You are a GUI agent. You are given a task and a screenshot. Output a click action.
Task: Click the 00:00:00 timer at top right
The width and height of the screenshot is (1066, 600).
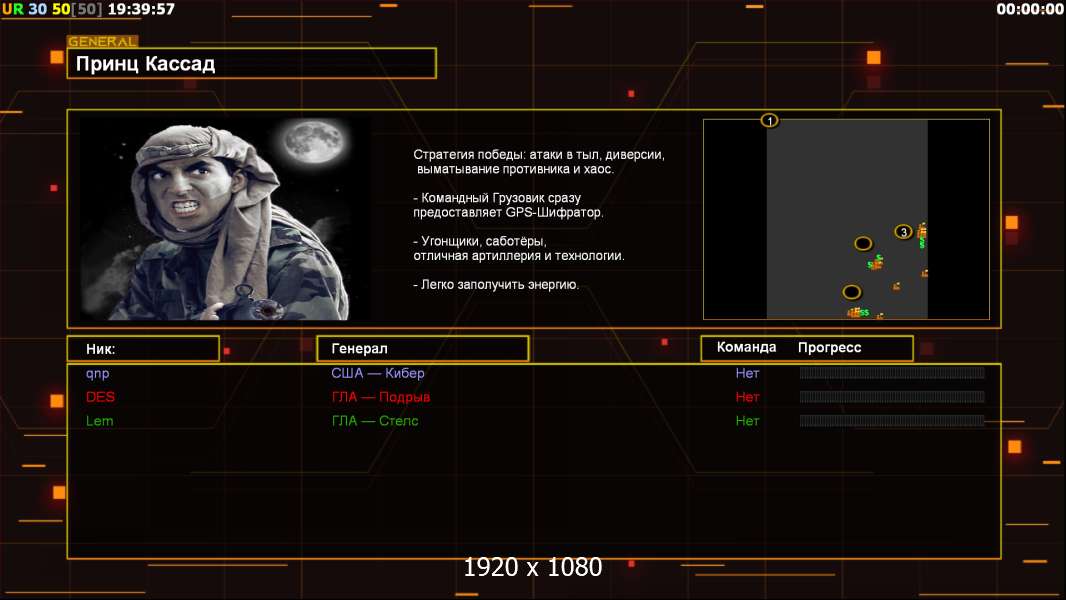1029,9
